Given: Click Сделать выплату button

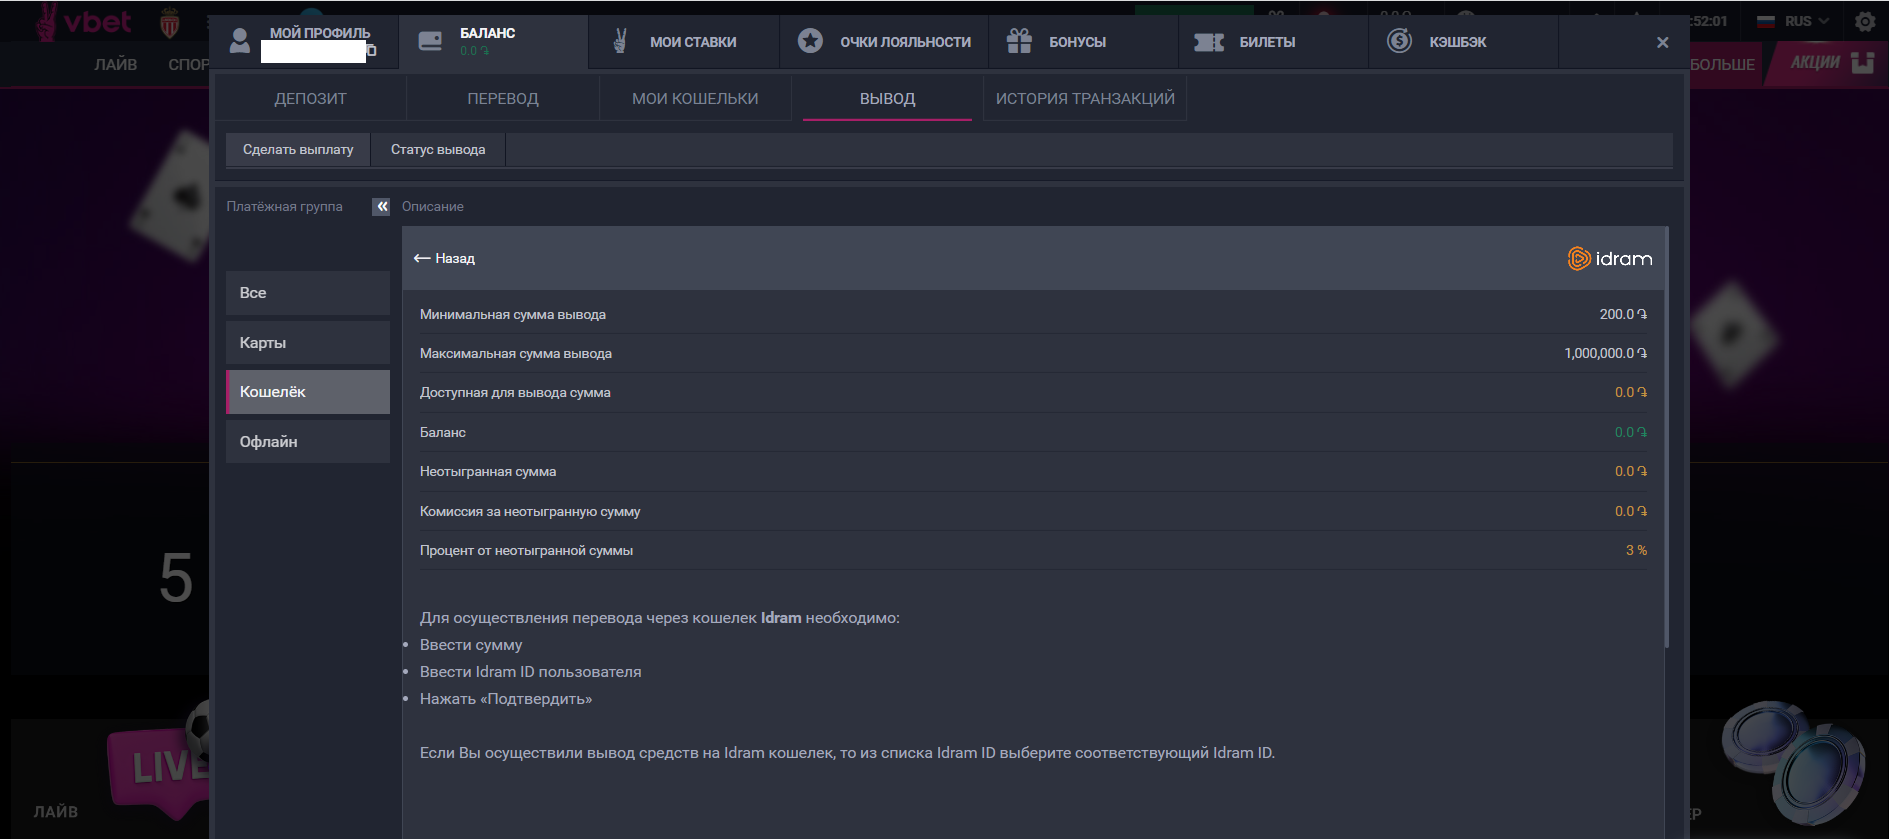Looking at the screenshot, I should tap(298, 150).
